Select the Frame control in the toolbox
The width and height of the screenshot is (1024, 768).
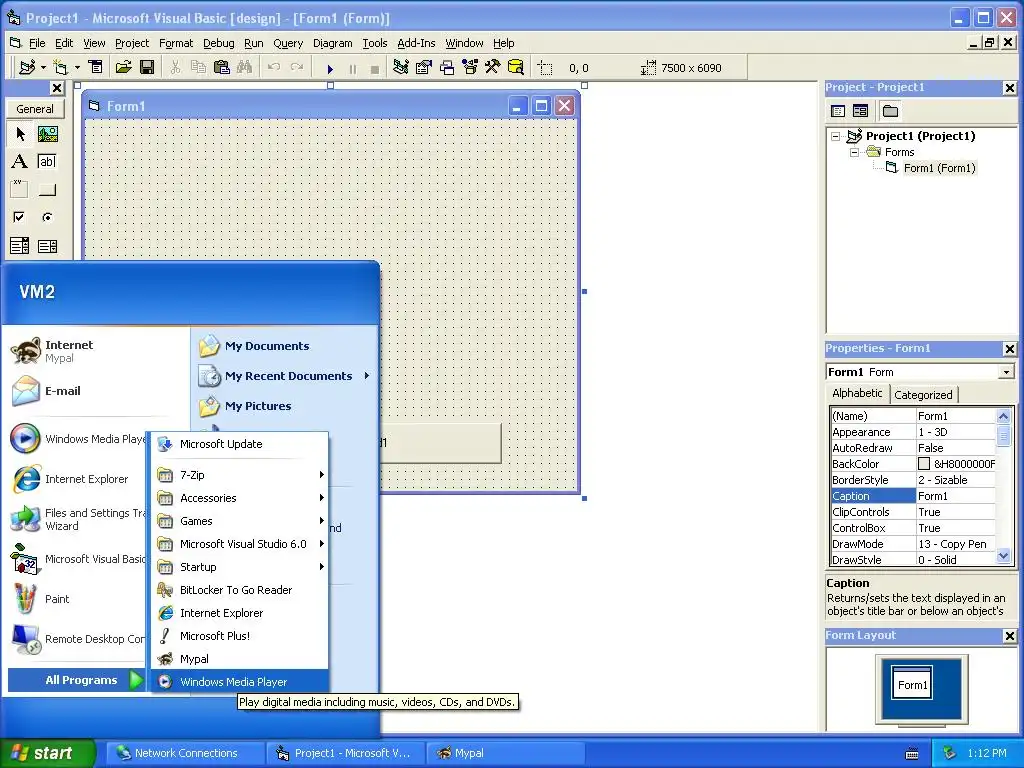[20, 190]
